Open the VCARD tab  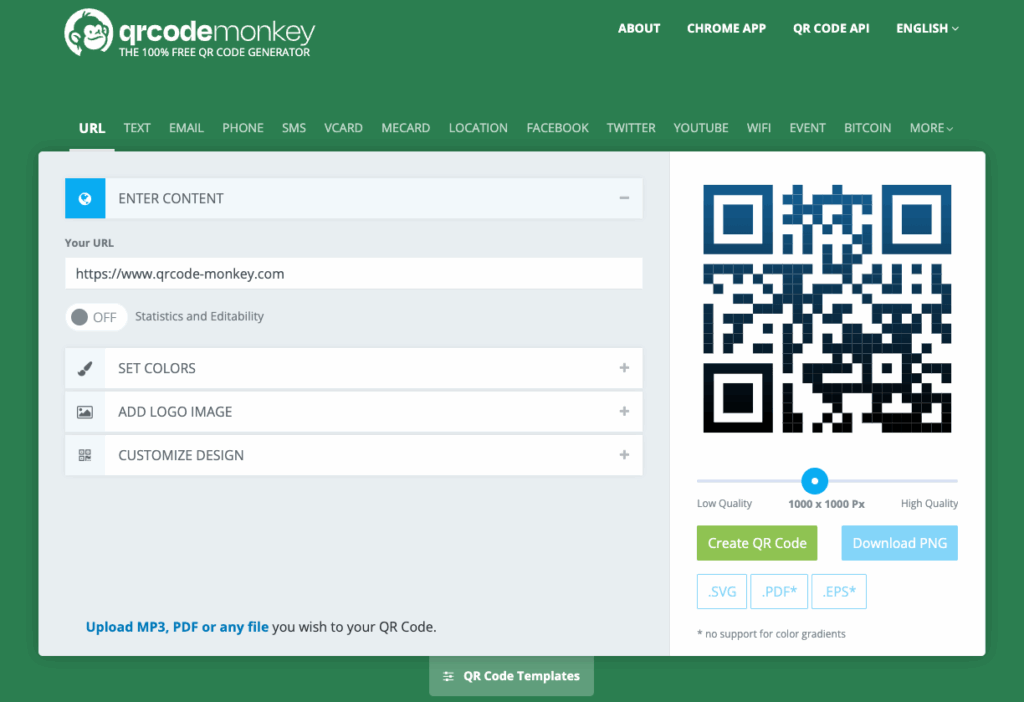coord(343,127)
